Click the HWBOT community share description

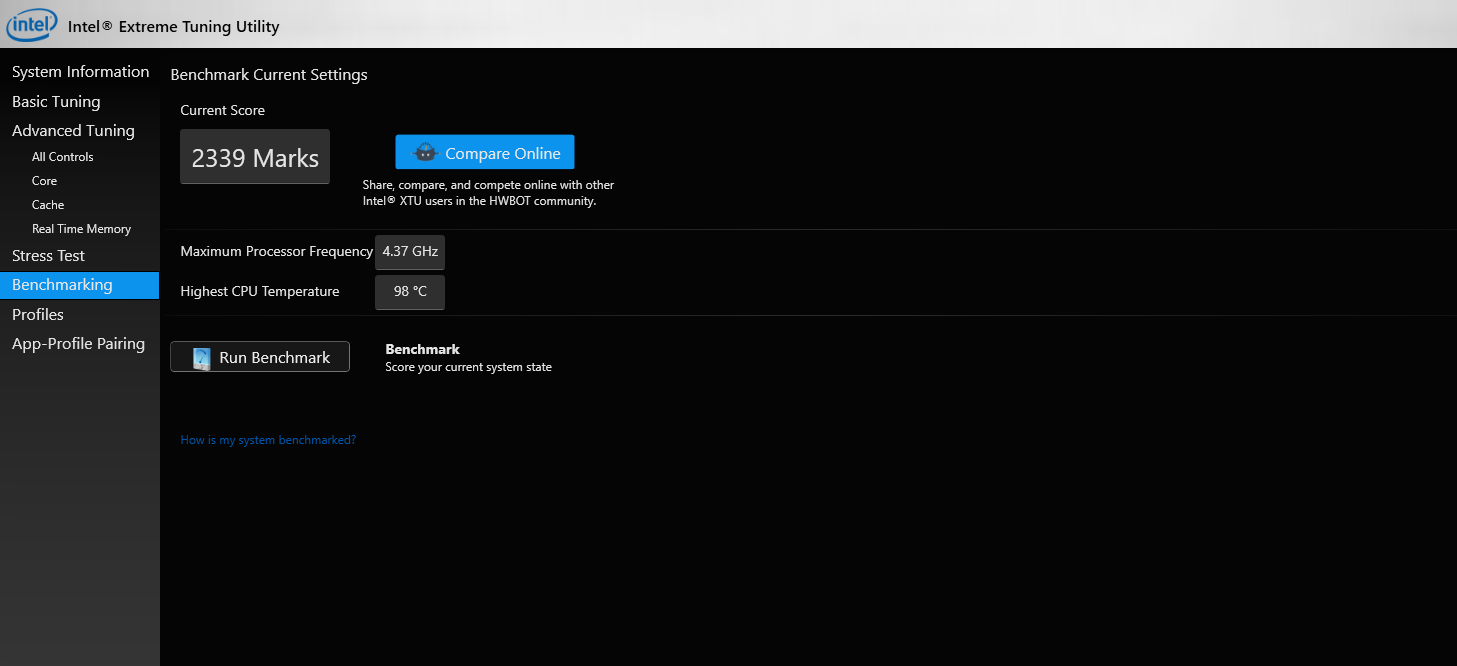[489, 193]
